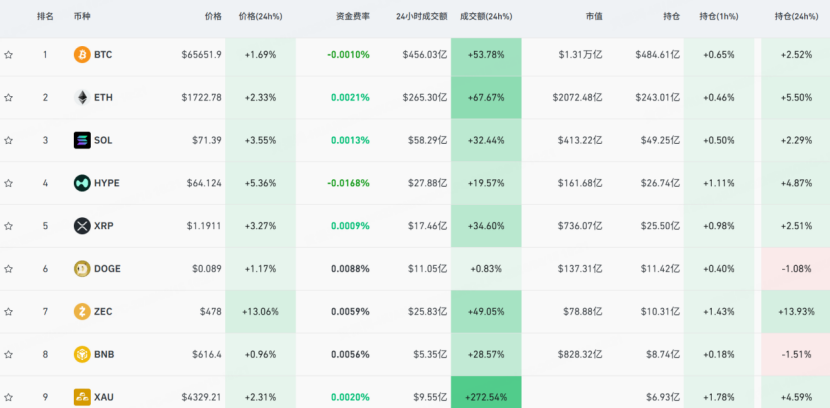Toggle the star next to ZEC
This screenshot has width=830, height=408.
8,312
